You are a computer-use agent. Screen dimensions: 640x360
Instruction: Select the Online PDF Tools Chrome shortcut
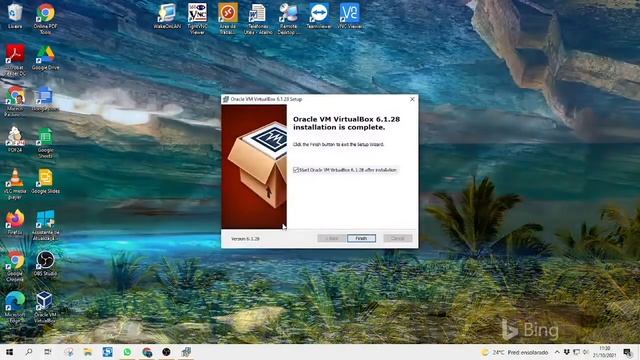(45, 19)
